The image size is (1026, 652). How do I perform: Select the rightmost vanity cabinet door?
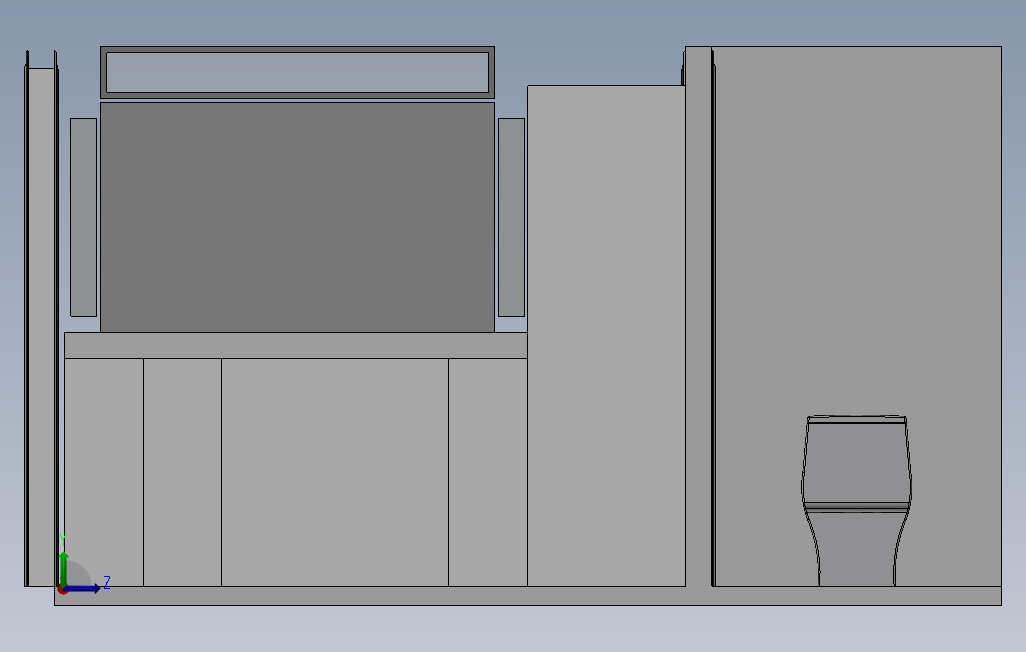pos(488,472)
